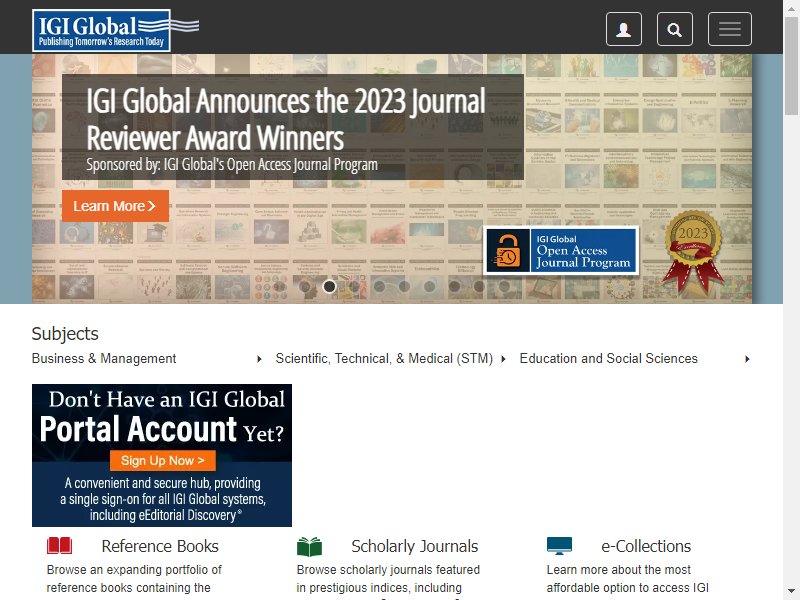Expand the Scientific, Technical, & Medical arrow

coord(503,359)
